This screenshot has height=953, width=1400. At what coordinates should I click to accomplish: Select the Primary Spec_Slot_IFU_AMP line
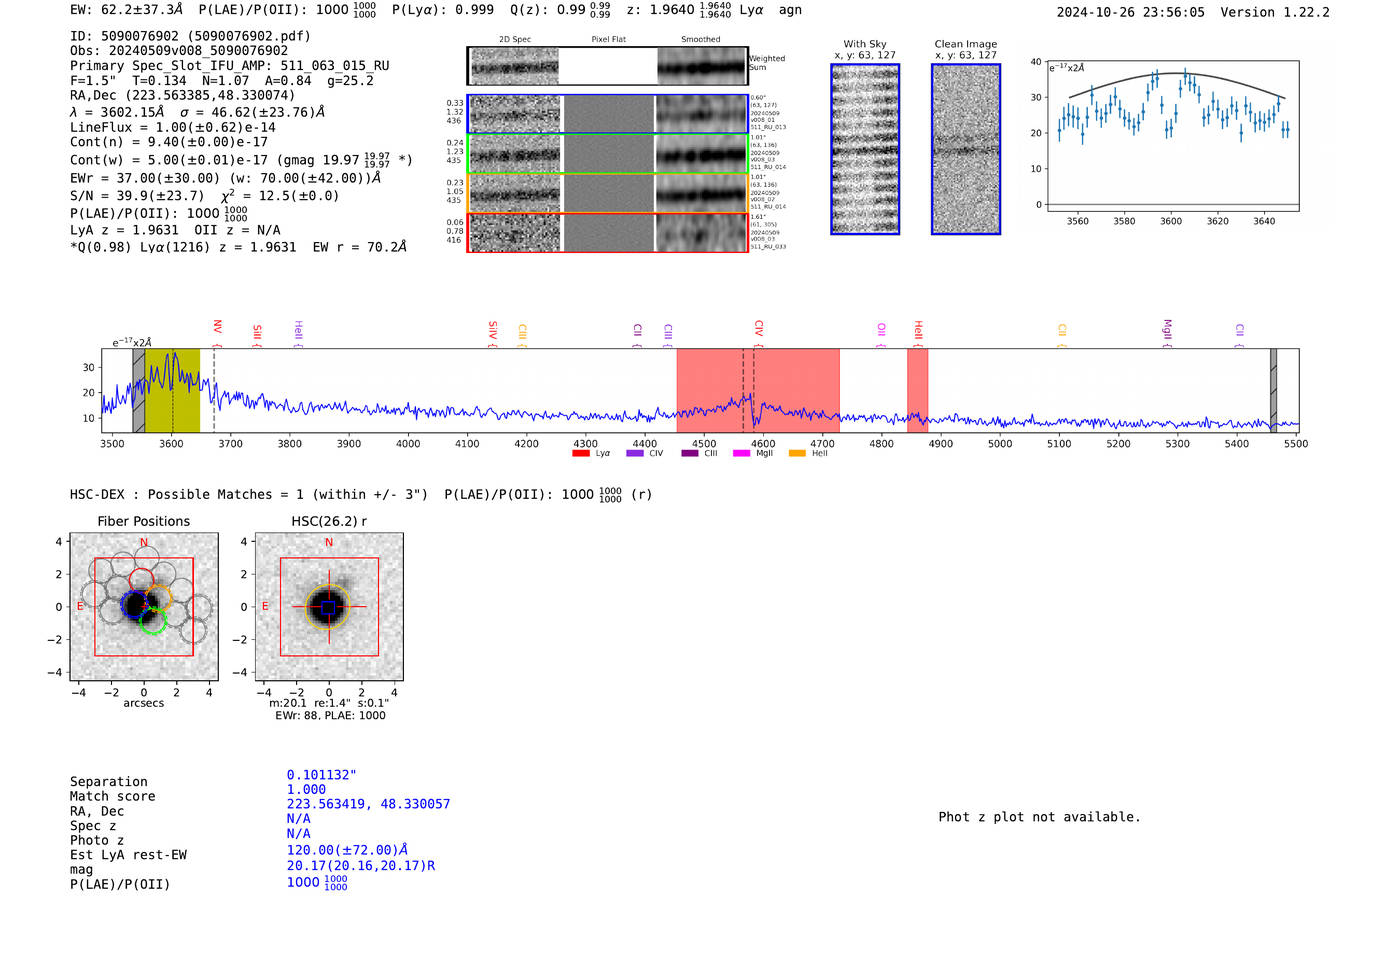[230, 66]
